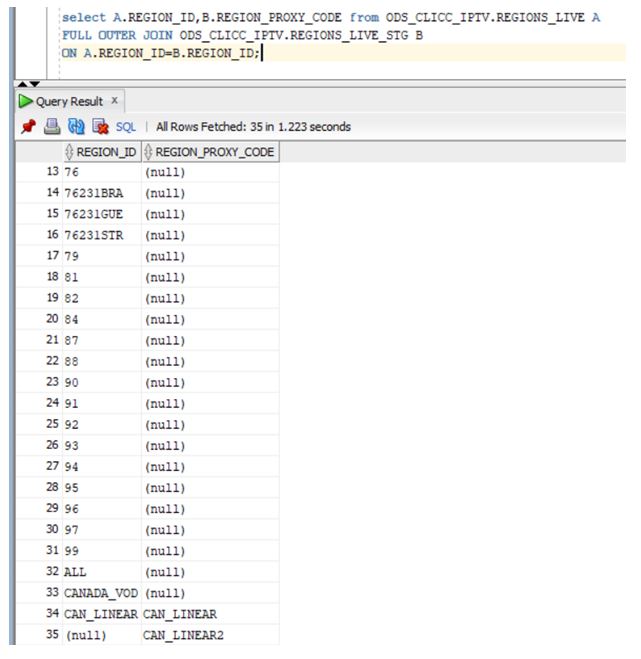Image resolution: width=641 pixels, height=659 pixels.
Task: Click the green run icon on Query Result tab
Action: click(25, 101)
